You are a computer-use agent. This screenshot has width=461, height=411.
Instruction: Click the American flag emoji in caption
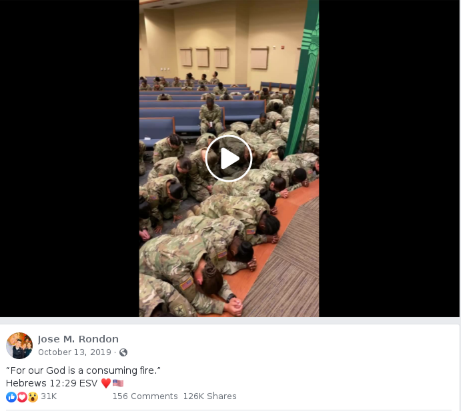[x=118, y=383]
